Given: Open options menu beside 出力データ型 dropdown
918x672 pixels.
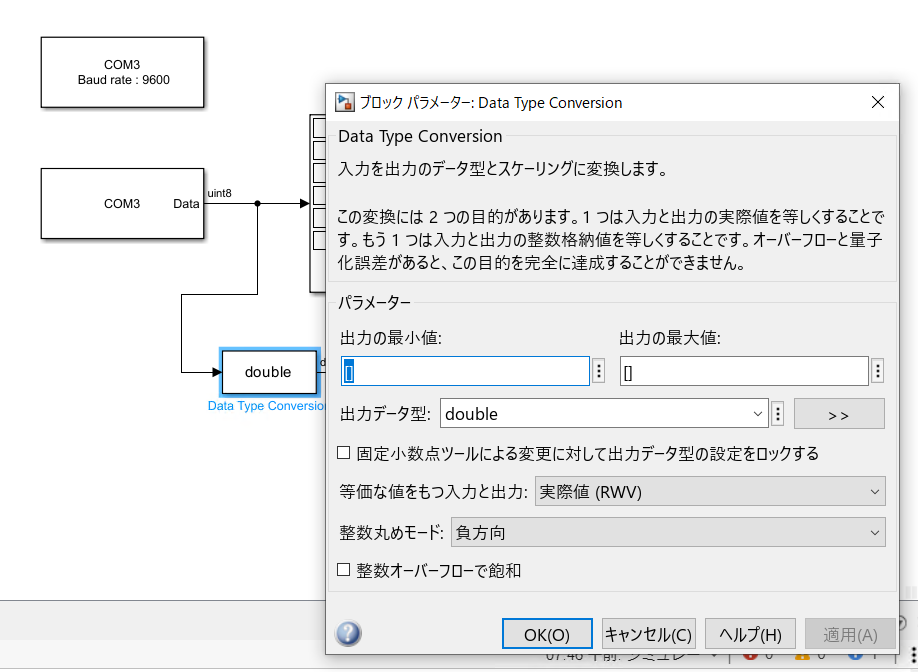Looking at the screenshot, I should (777, 414).
